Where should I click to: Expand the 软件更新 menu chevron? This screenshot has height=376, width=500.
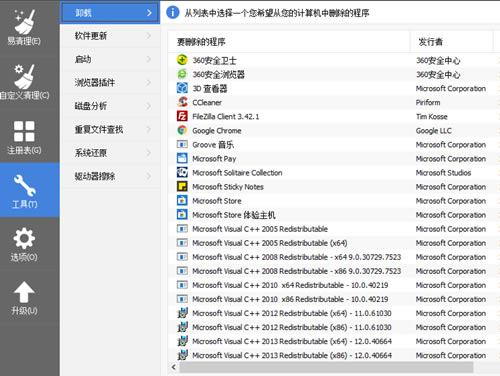[149, 36]
